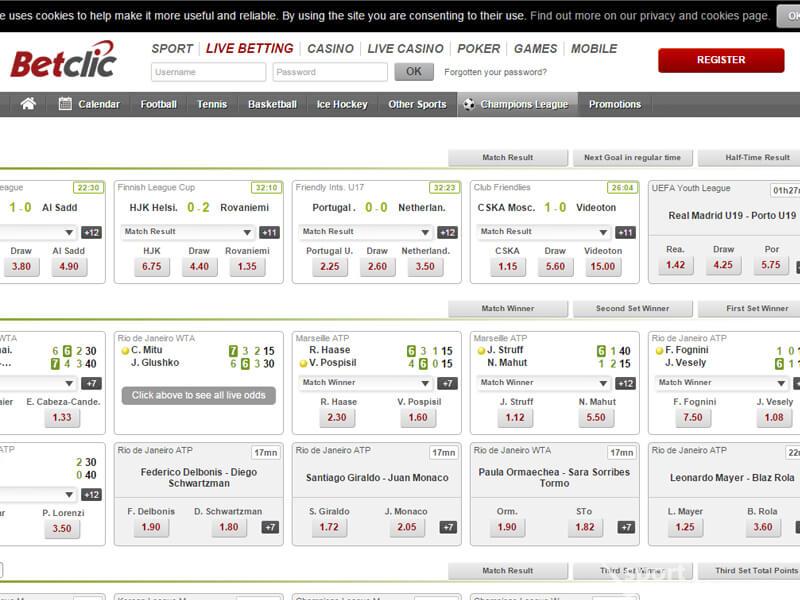
Task: Open Forgotten your password link
Action: point(495,72)
